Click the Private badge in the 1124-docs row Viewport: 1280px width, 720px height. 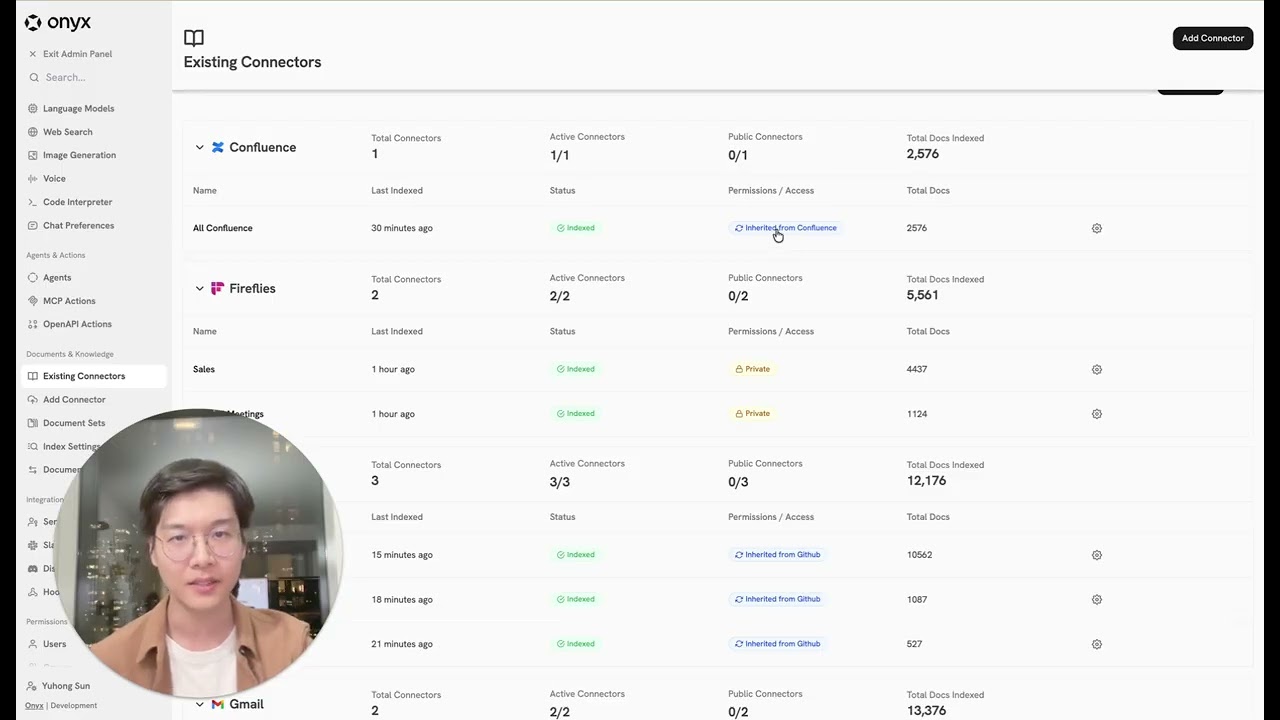pyautogui.click(x=753, y=413)
